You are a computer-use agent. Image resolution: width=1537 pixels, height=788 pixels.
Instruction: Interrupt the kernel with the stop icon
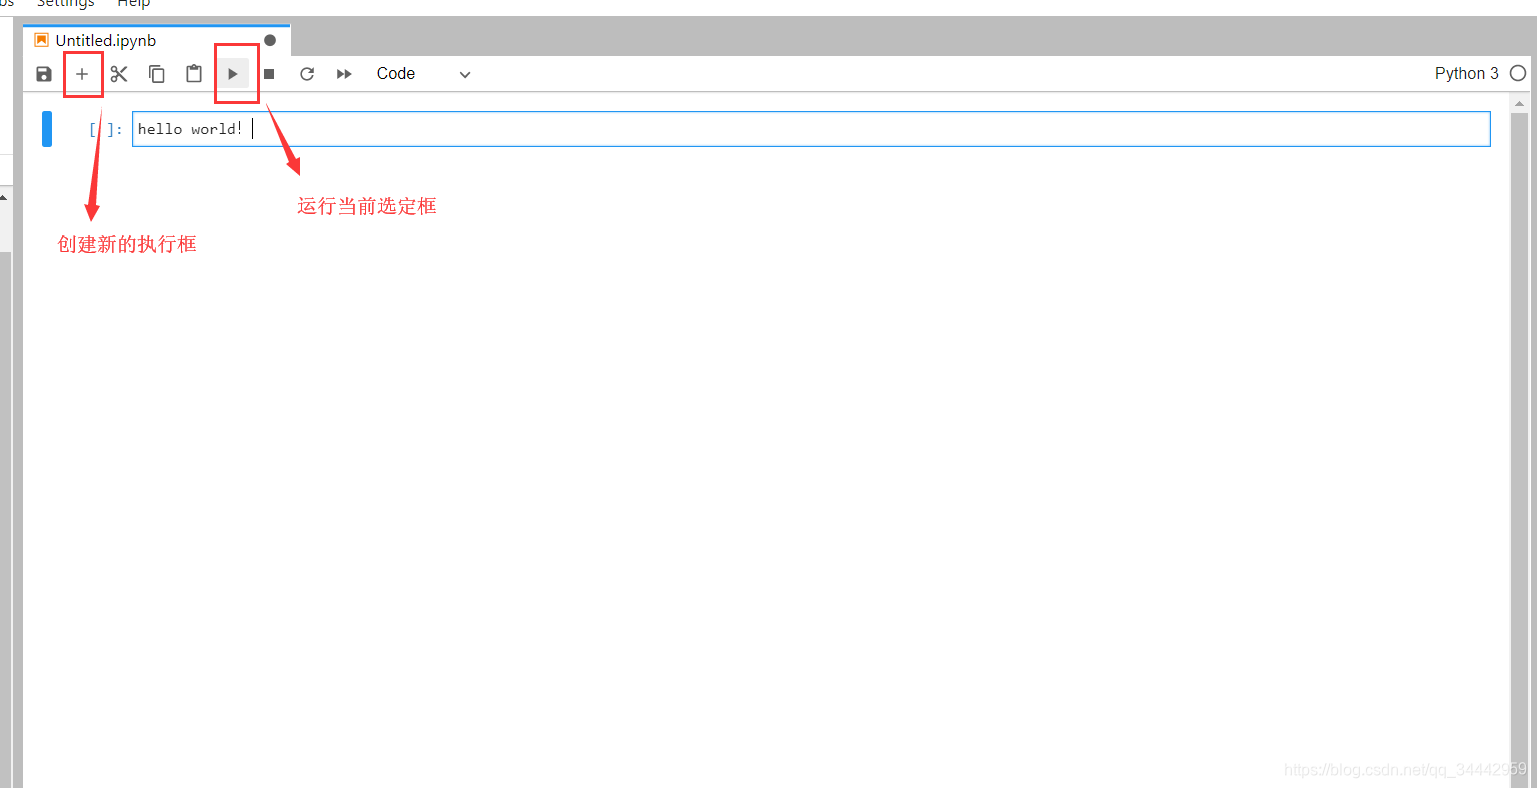click(269, 74)
